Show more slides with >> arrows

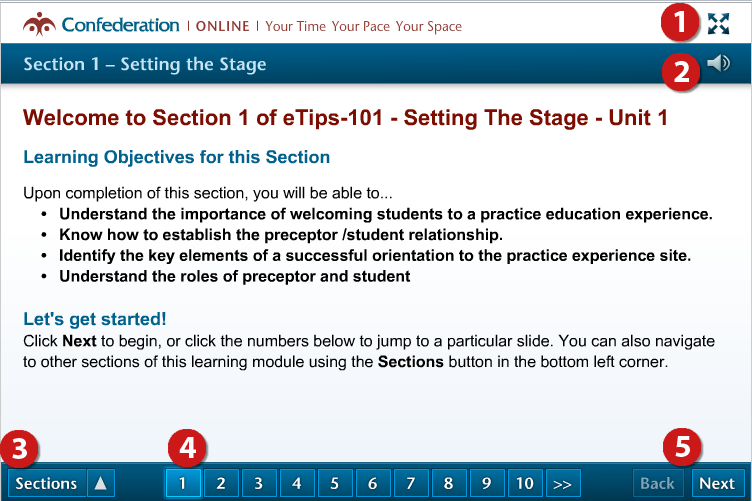[x=563, y=483]
